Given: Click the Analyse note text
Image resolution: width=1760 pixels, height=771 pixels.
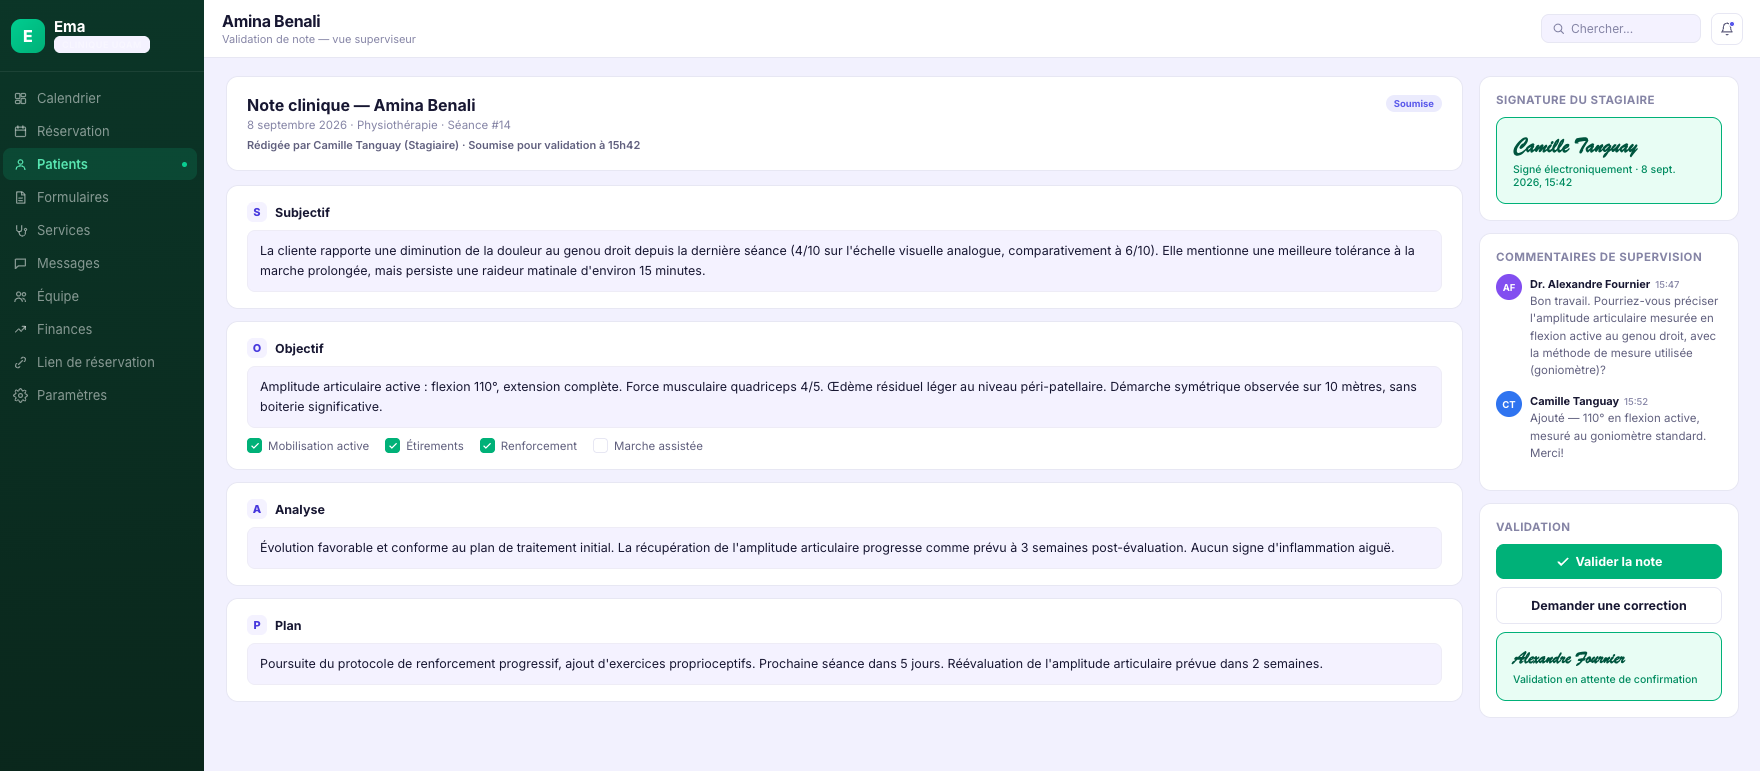Looking at the screenshot, I should (x=844, y=548).
